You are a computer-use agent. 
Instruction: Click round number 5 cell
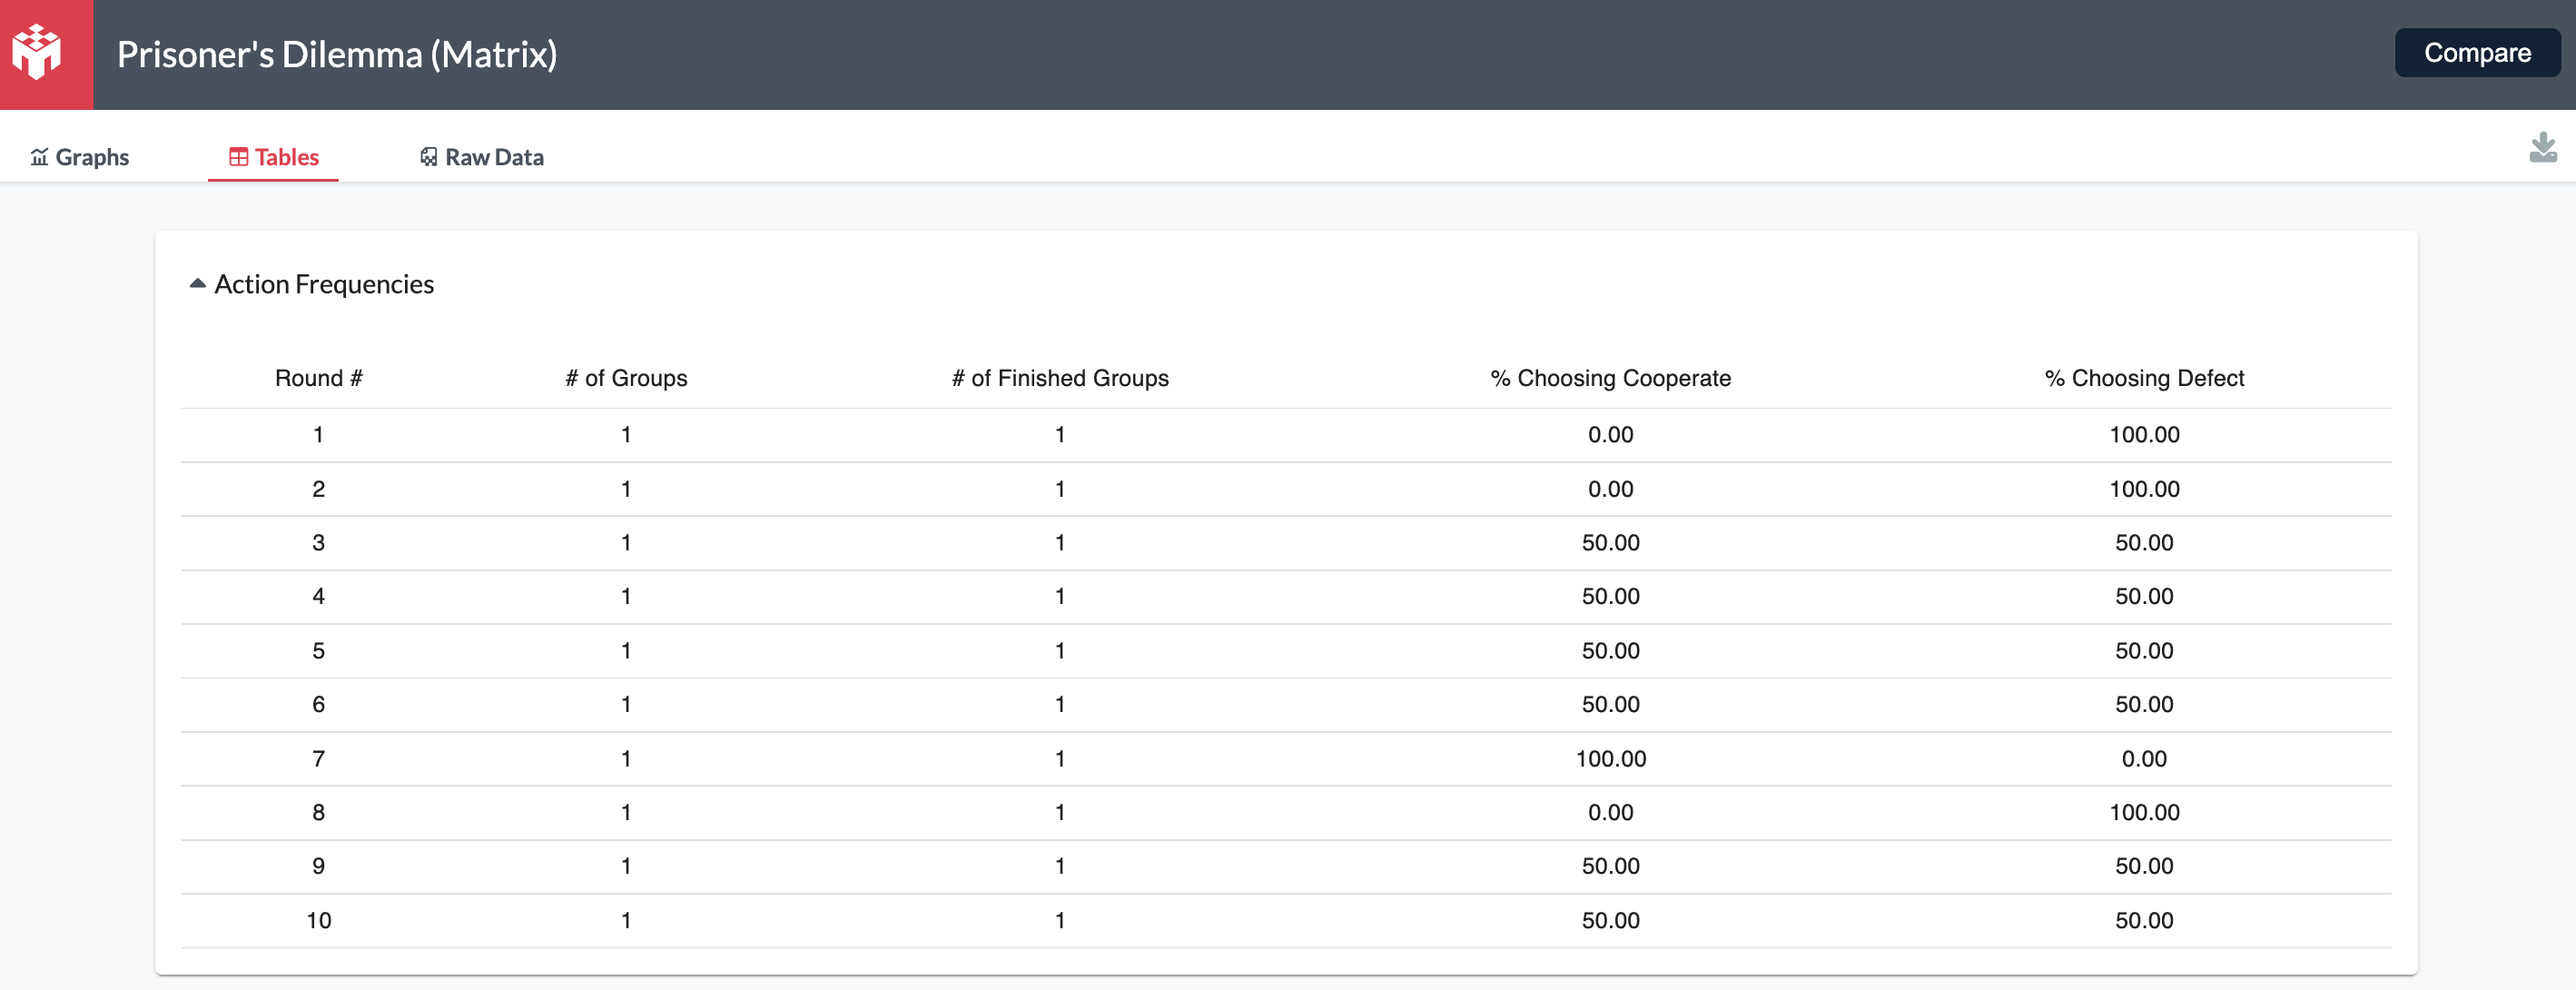[318, 651]
